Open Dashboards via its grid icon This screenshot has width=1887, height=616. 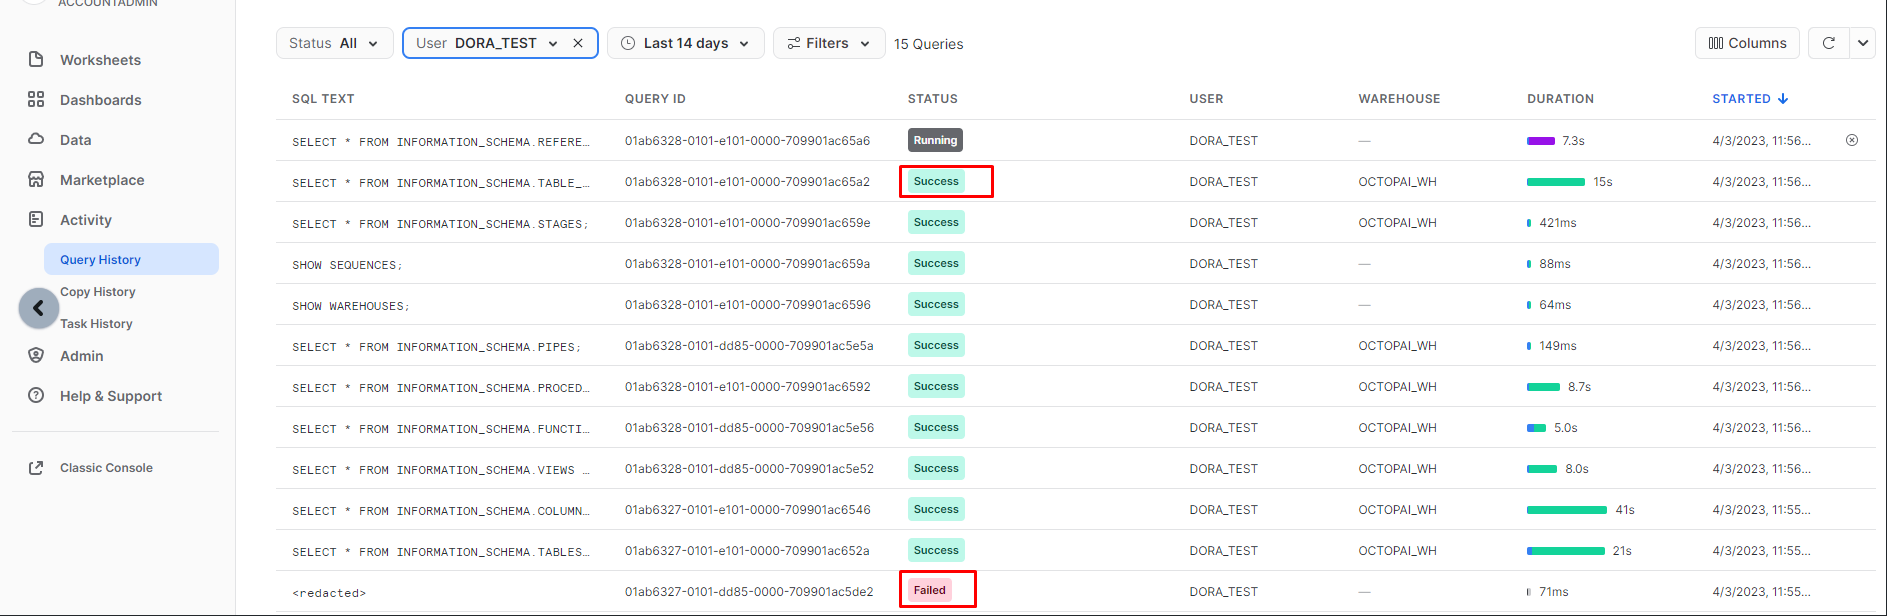[36, 100]
